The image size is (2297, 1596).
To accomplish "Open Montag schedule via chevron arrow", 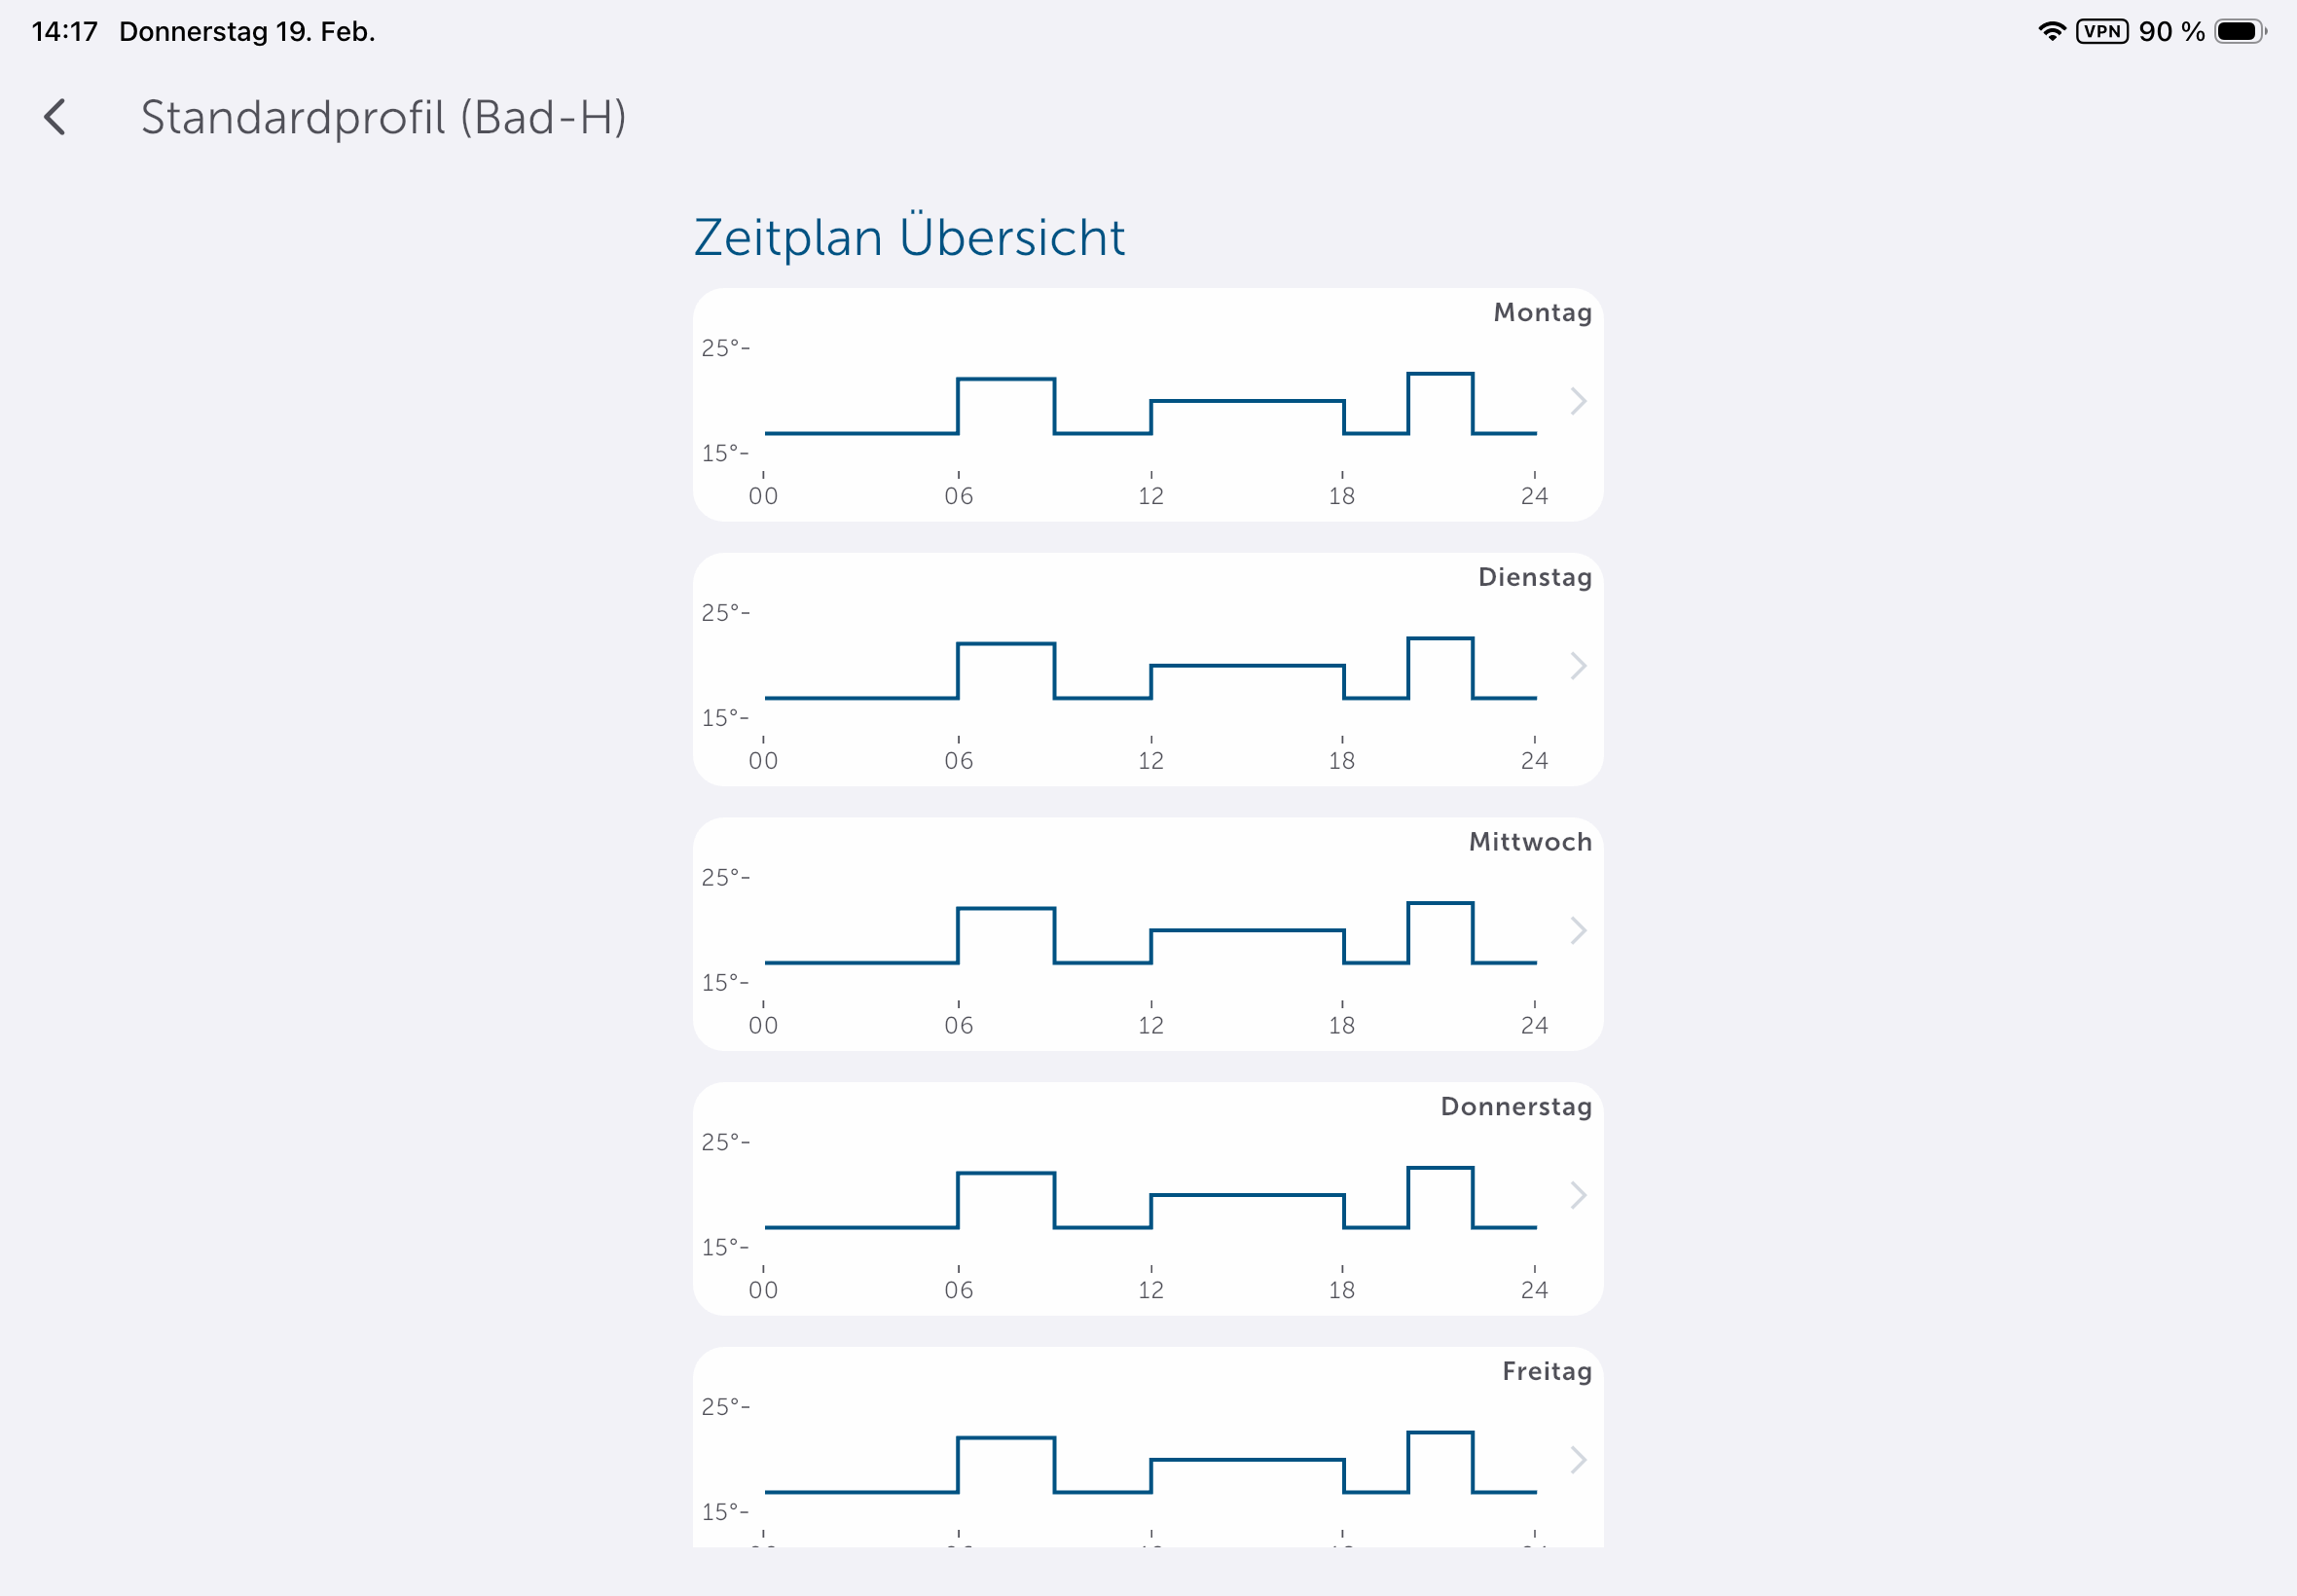I will [1578, 401].
